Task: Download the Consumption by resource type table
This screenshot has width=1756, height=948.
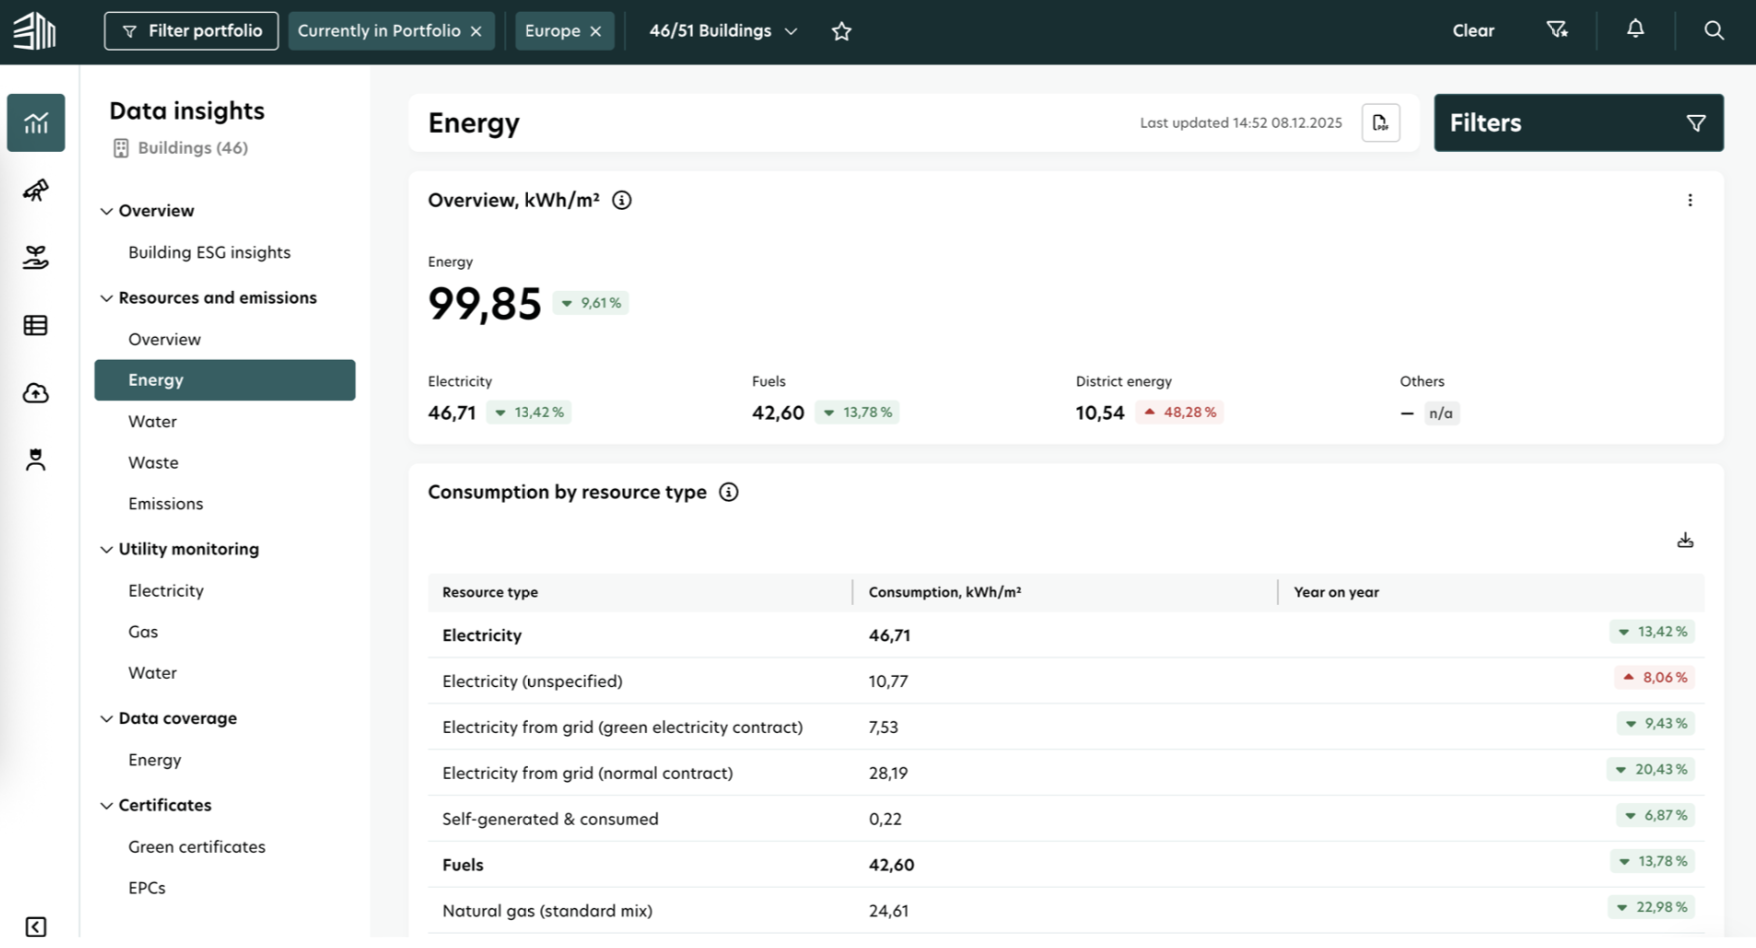Action: pyautogui.click(x=1685, y=539)
